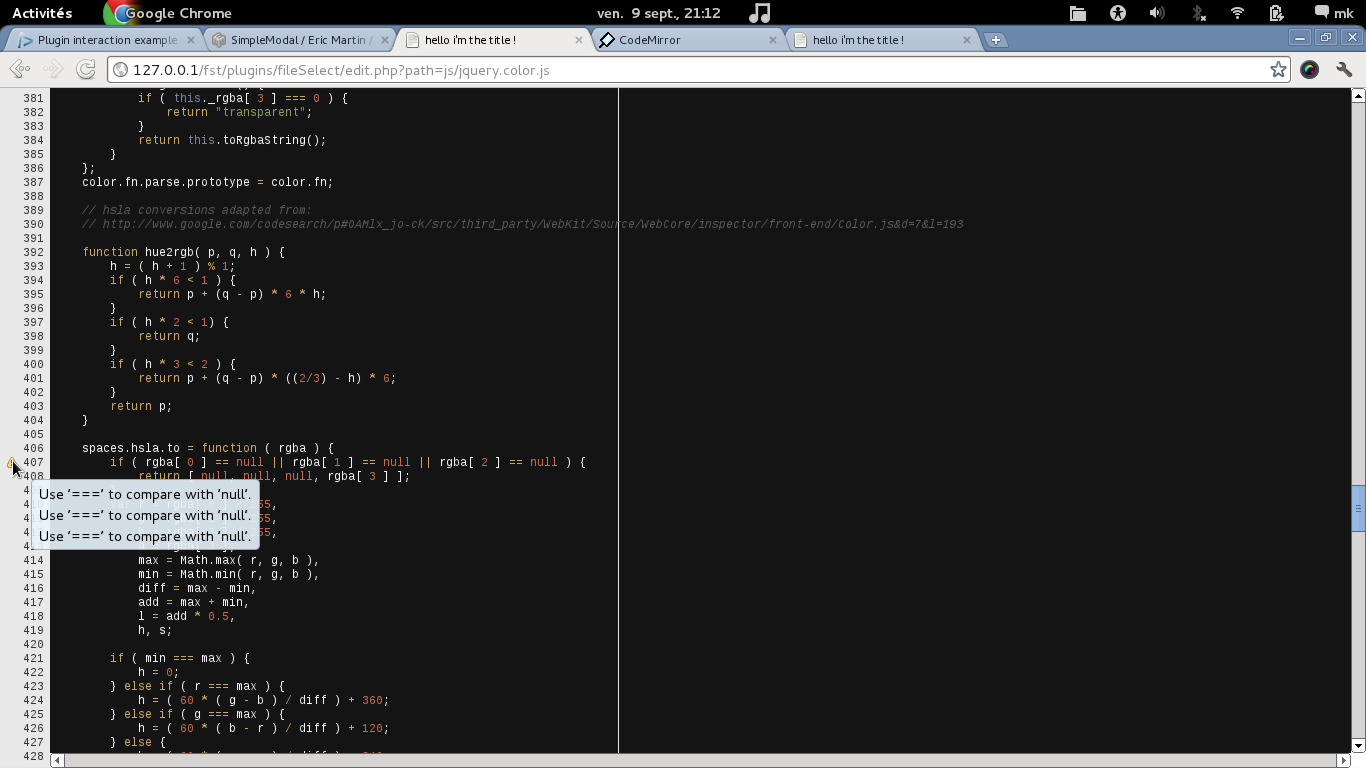Click the address bar URL field
This screenshot has width=1366, height=768.
(690, 70)
